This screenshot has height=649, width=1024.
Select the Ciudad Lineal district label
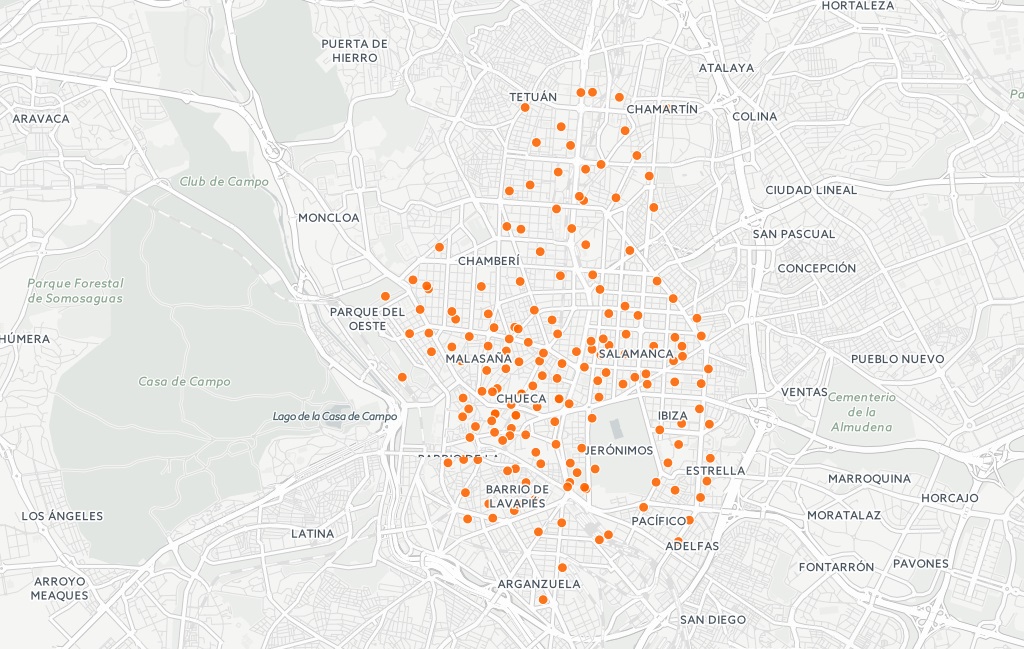[810, 190]
